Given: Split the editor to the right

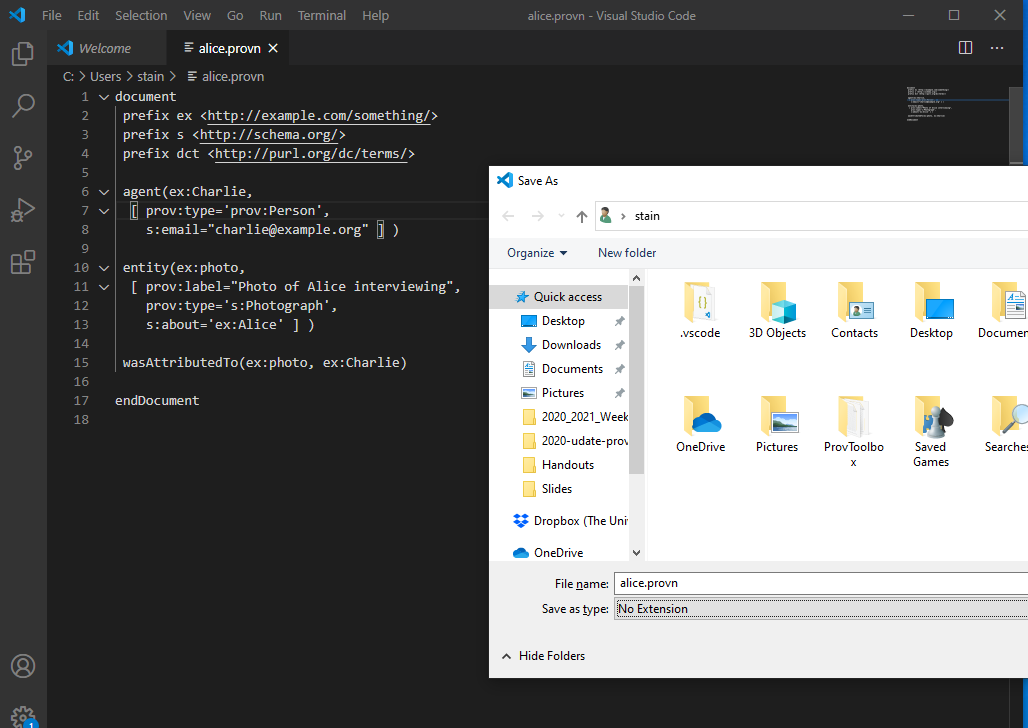Looking at the screenshot, I should click(x=965, y=48).
